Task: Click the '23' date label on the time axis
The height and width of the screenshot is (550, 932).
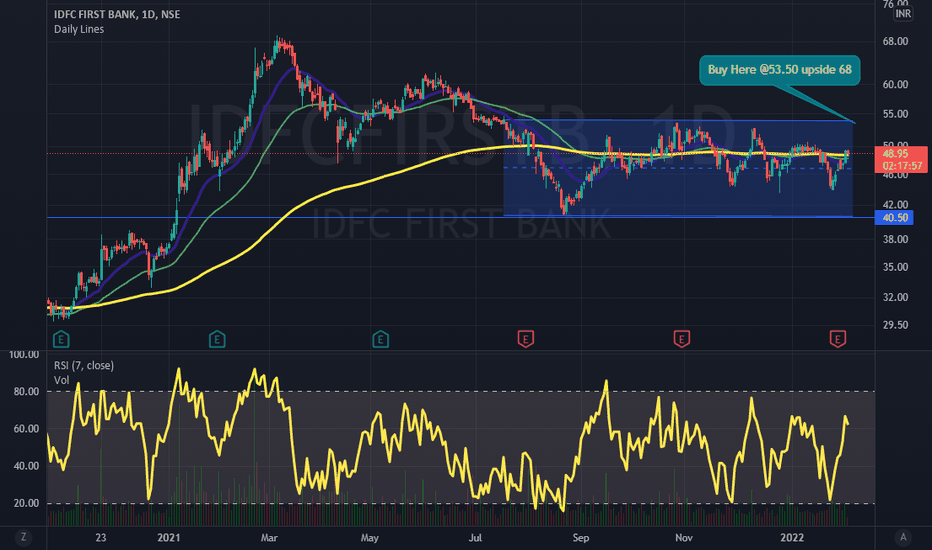Action: (100, 538)
